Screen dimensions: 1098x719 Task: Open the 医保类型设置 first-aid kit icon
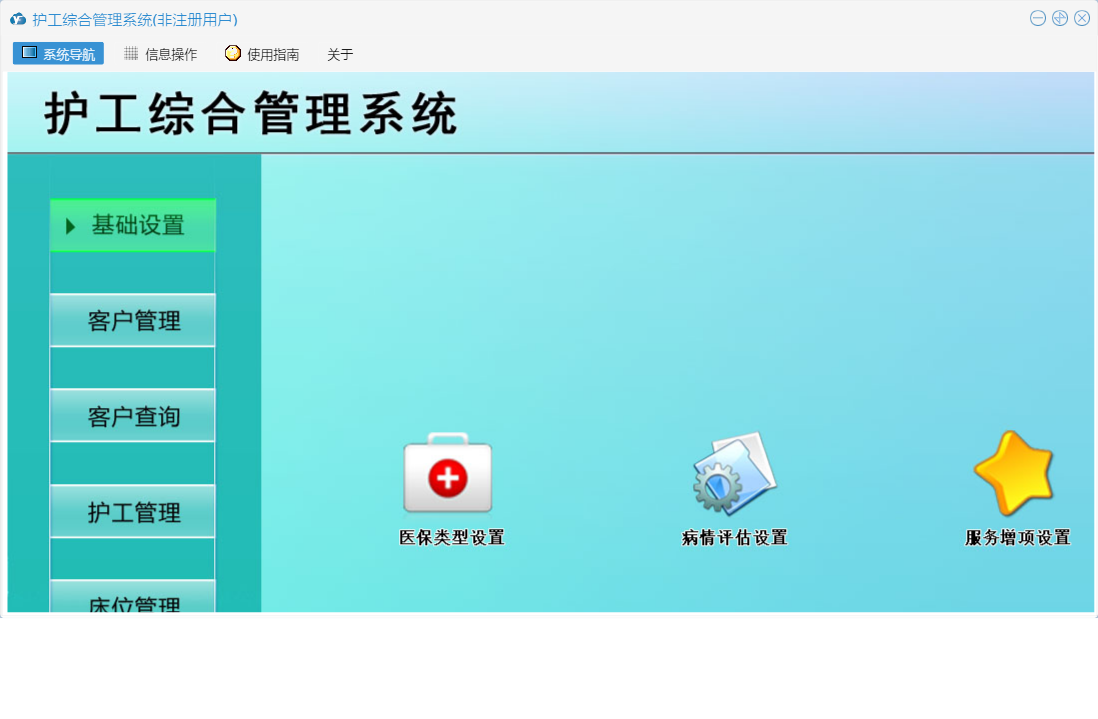[448, 473]
